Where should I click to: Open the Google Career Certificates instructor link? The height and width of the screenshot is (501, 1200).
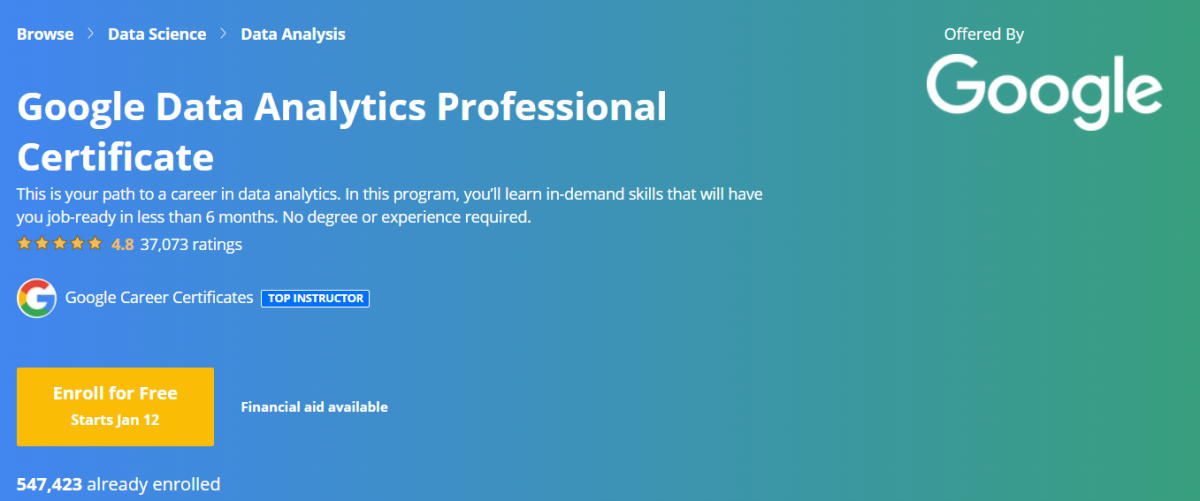click(159, 298)
